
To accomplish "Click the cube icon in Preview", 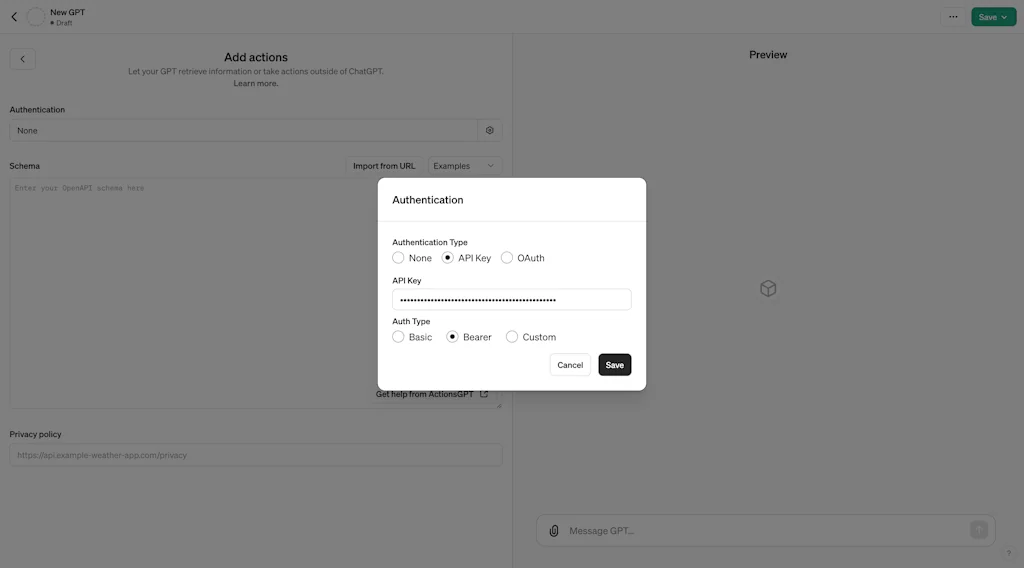I will click(x=768, y=289).
